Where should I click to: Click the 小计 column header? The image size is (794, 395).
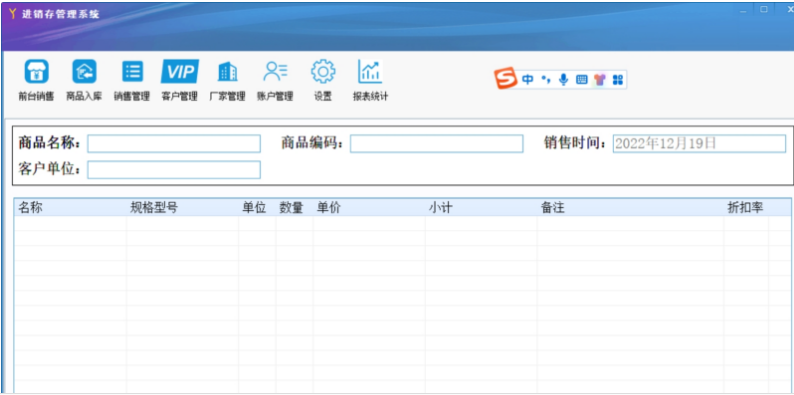[x=481, y=207]
